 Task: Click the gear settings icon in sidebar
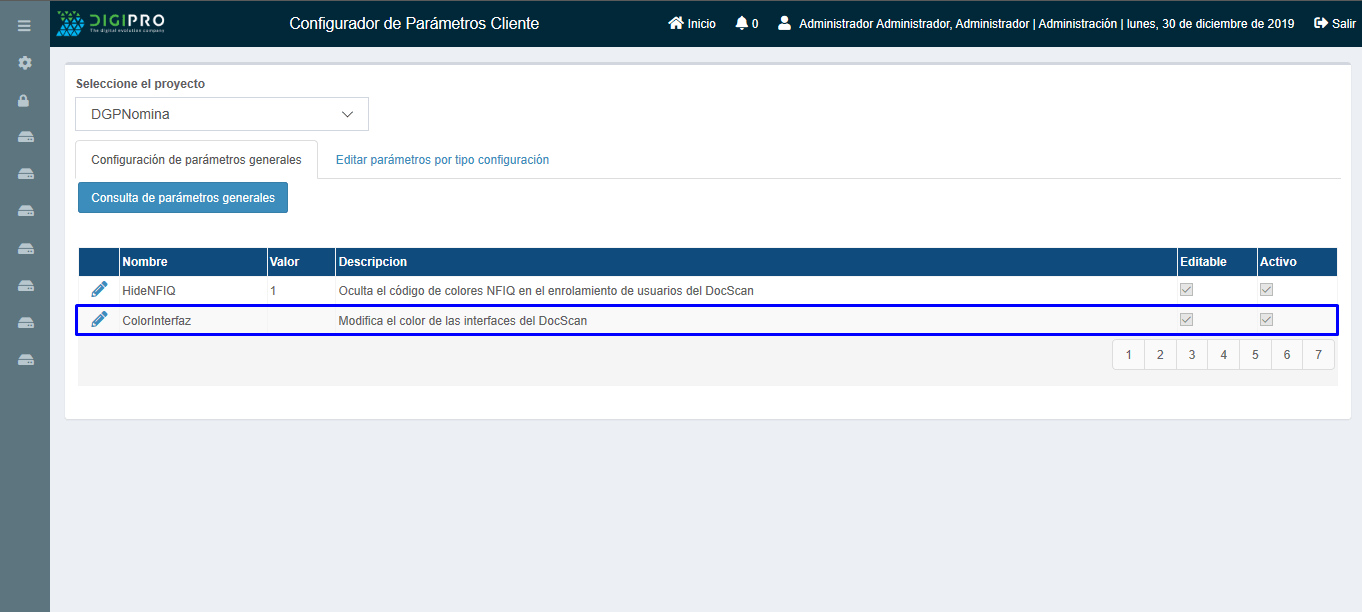point(24,63)
